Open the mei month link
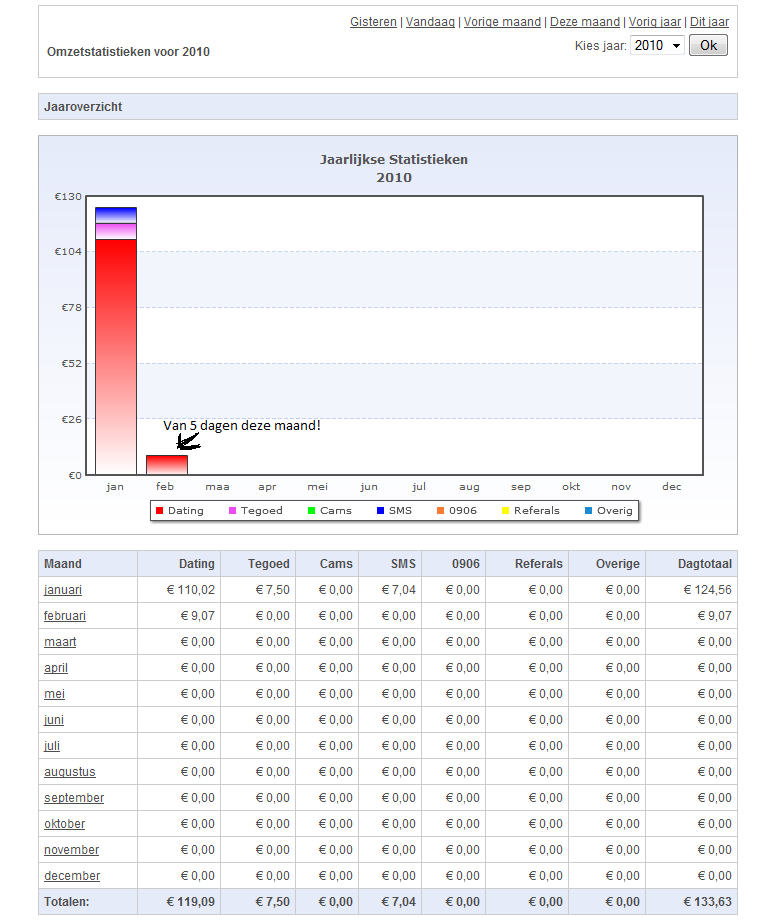 click(x=54, y=693)
